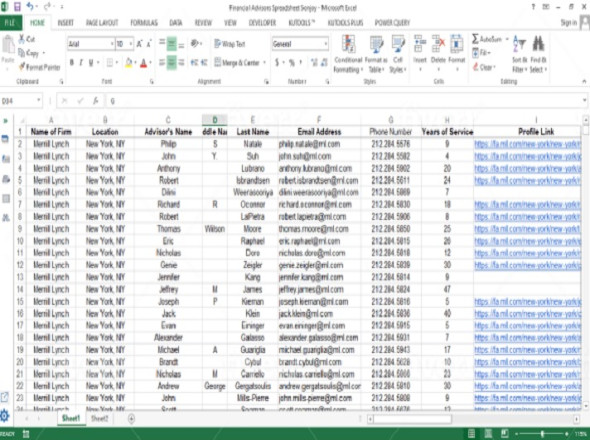Toggle Wrap Text option
590x440 pixels.
230,44
